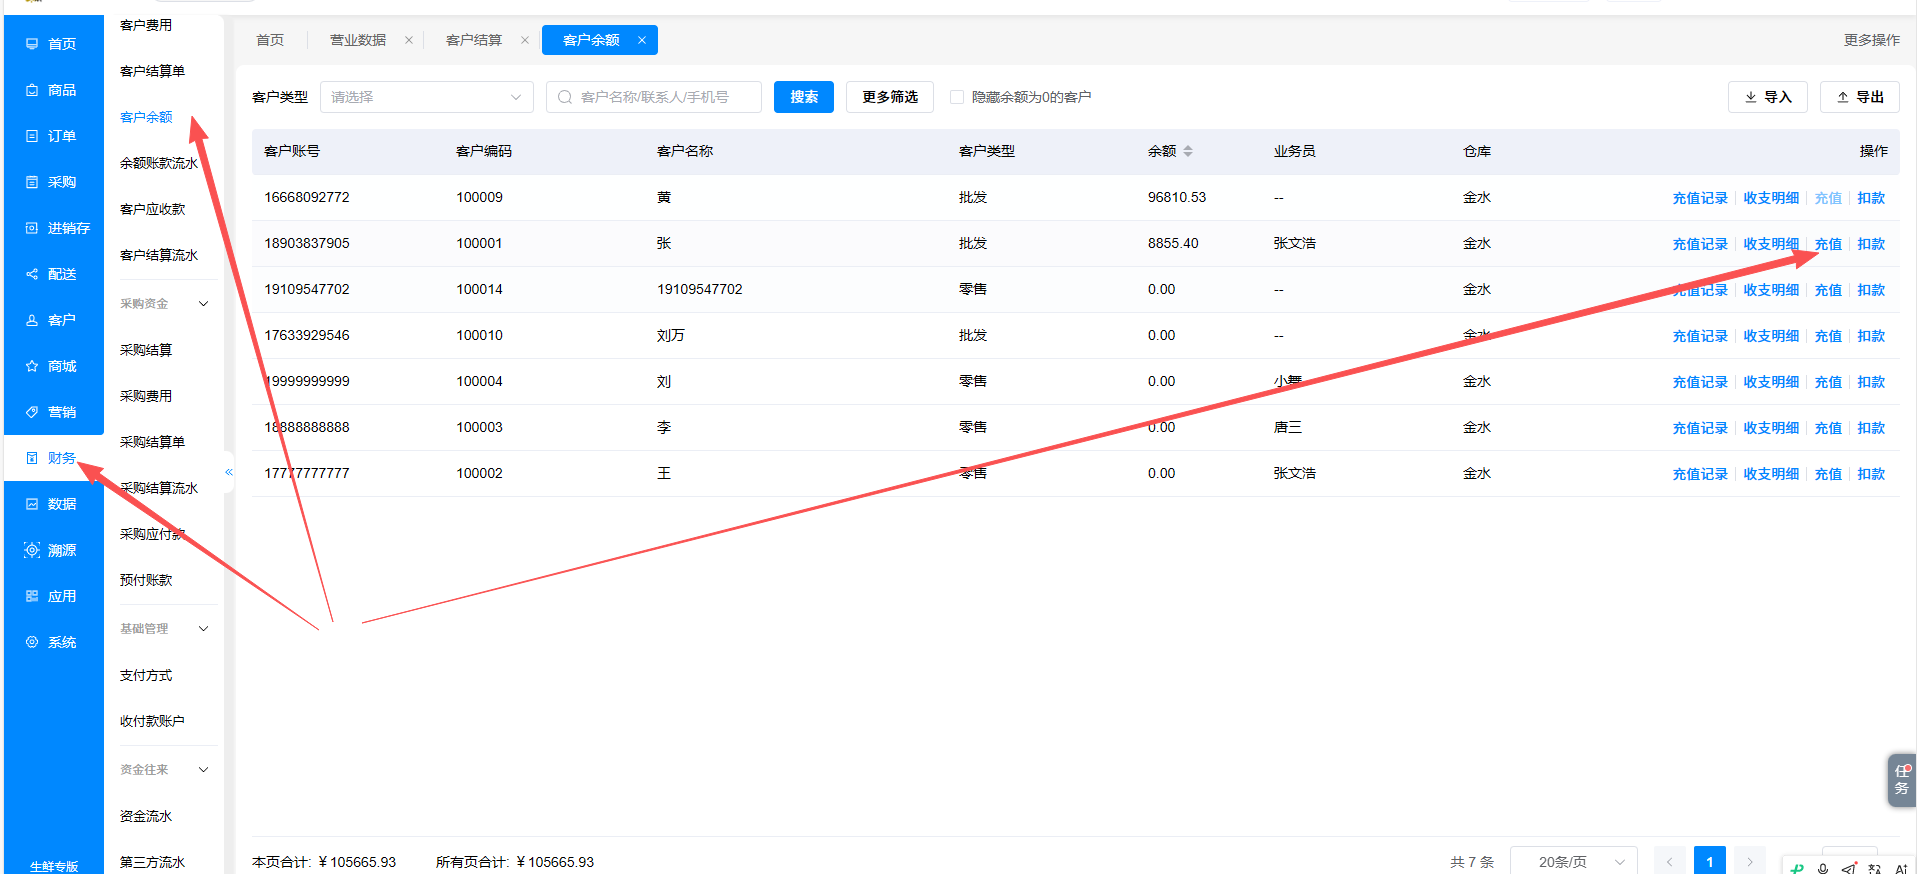Collapse the 基础管理 menu group
The image size is (1917, 874).
click(204, 629)
